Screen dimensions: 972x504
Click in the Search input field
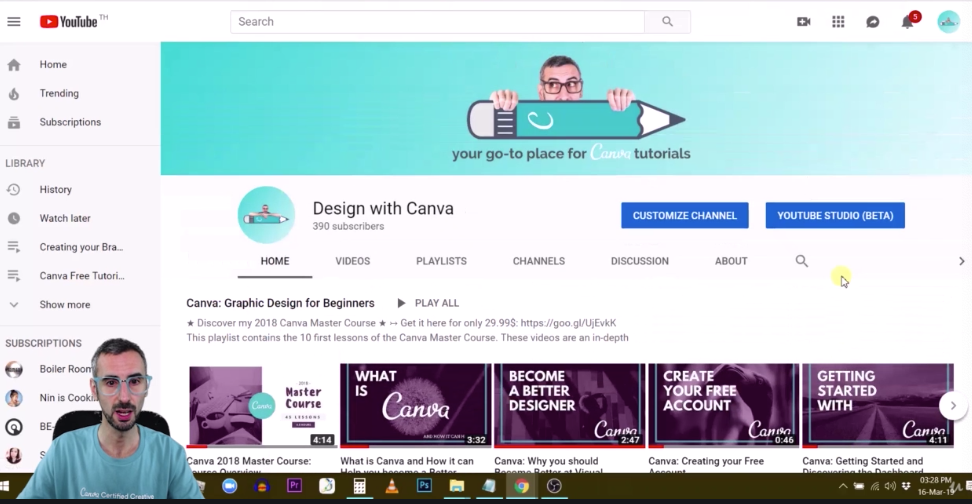point(437,22)
